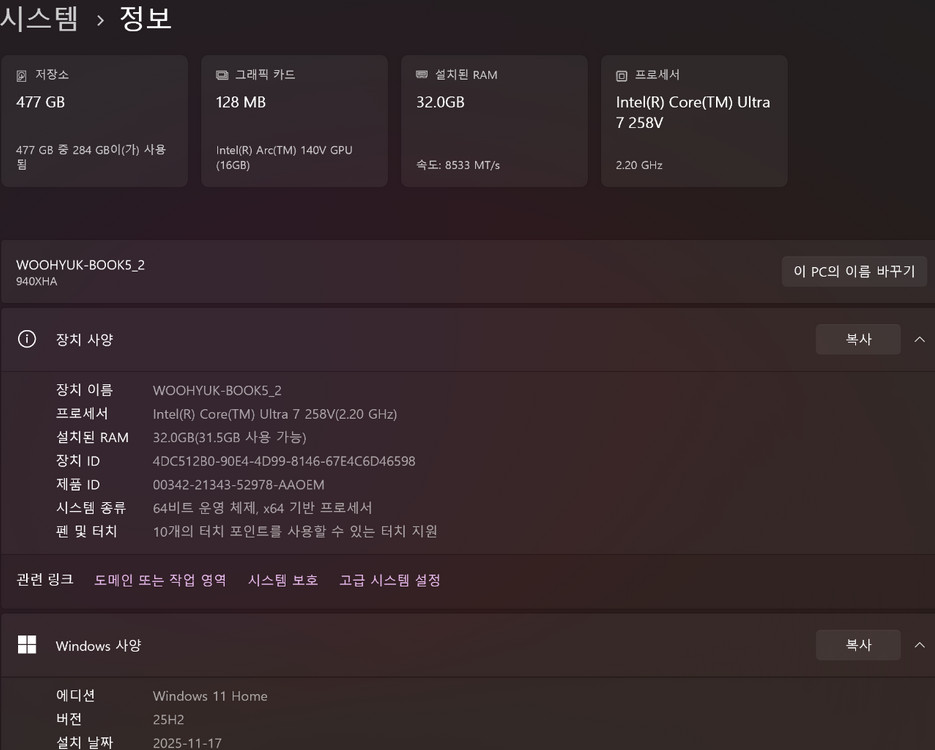
Task: Collapse the Windows 사양 section chevron
Action: click(x=919, y=645)
